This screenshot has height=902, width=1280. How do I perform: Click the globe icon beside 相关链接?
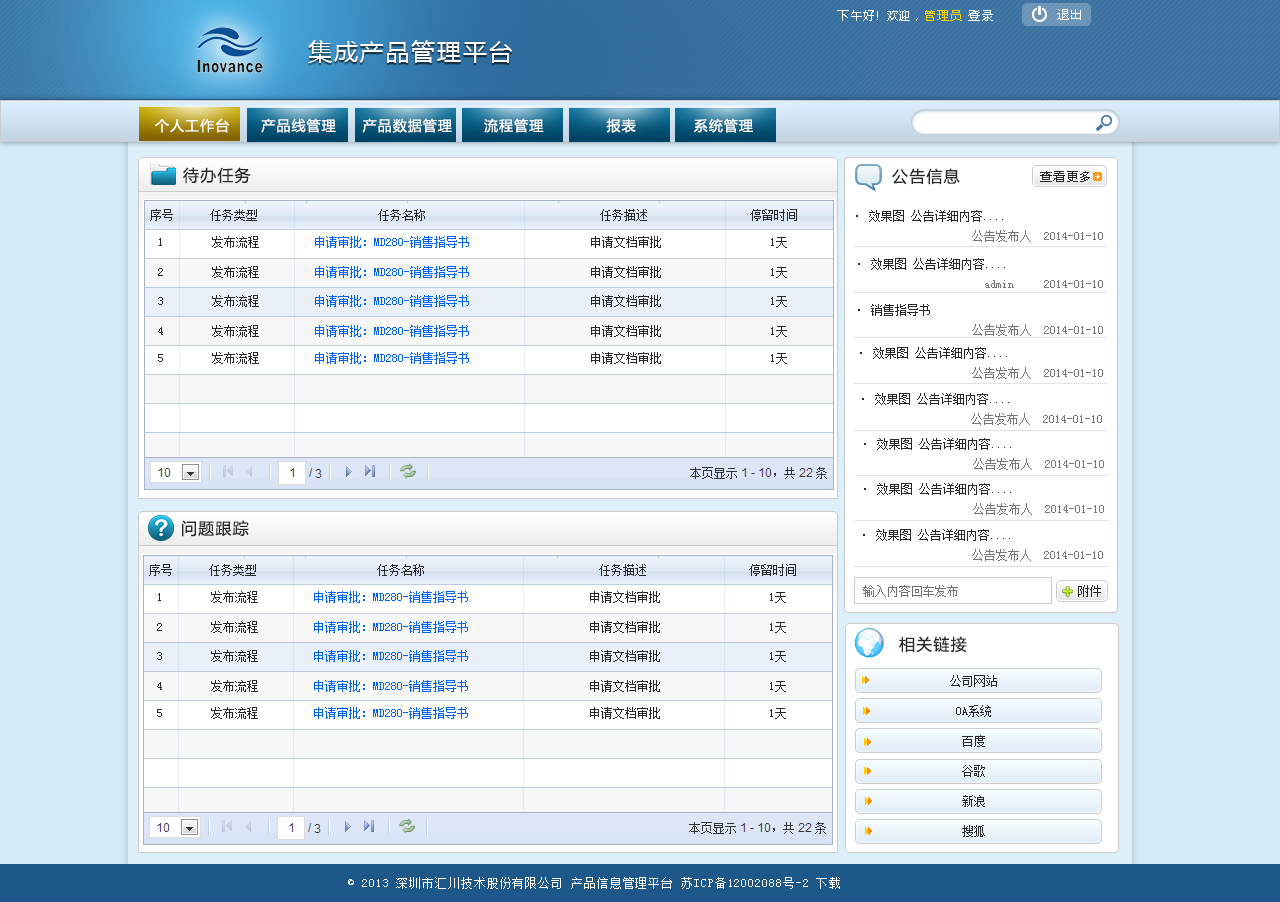tap(870, 643)
